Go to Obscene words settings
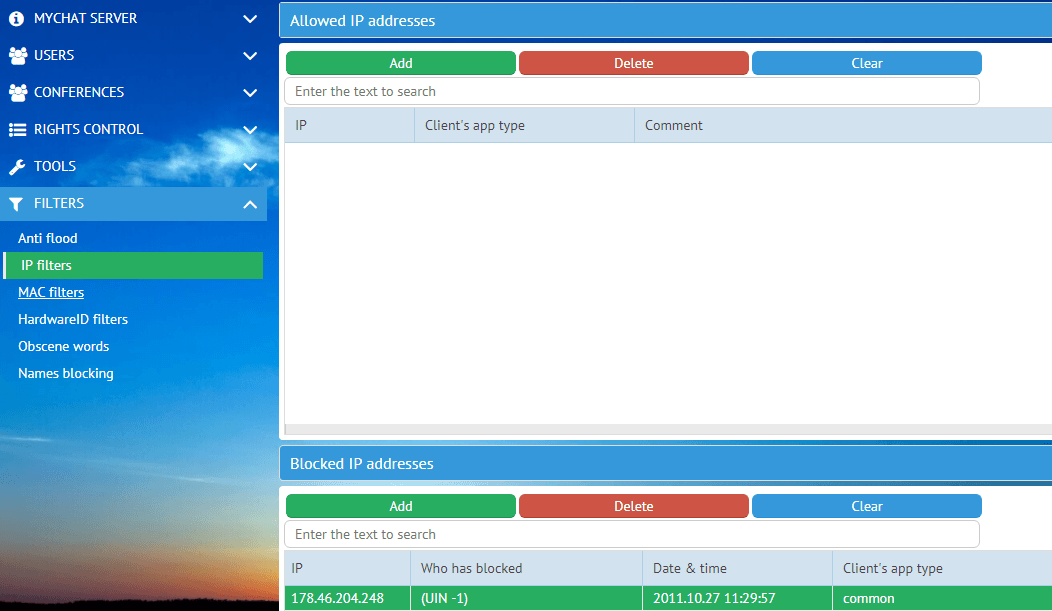Viewport: 1052px width, 611px height. (x=64, y=346)
